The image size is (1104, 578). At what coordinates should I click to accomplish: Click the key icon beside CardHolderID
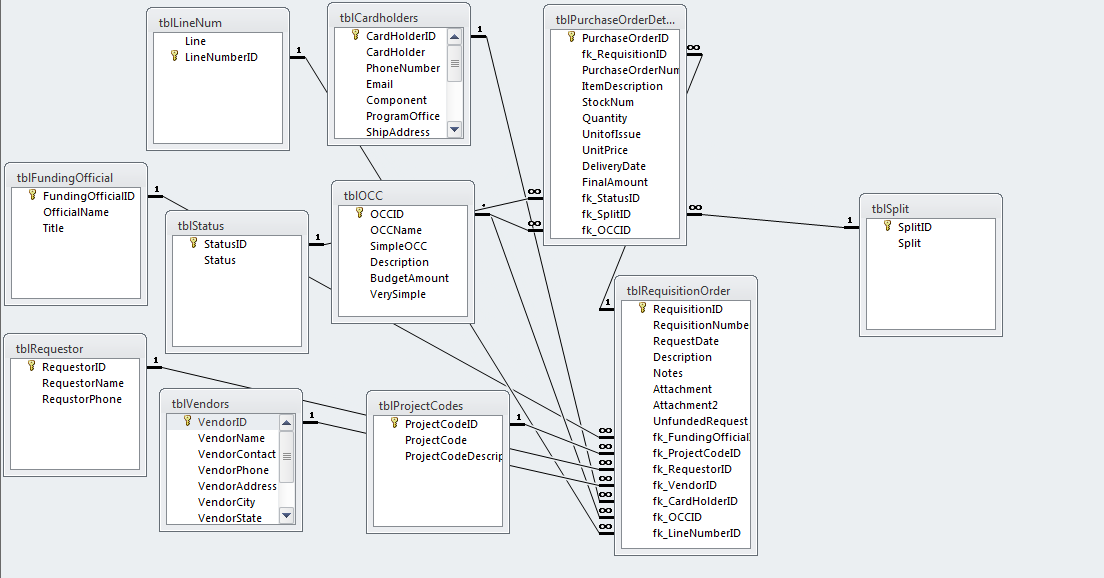point(356,35)
